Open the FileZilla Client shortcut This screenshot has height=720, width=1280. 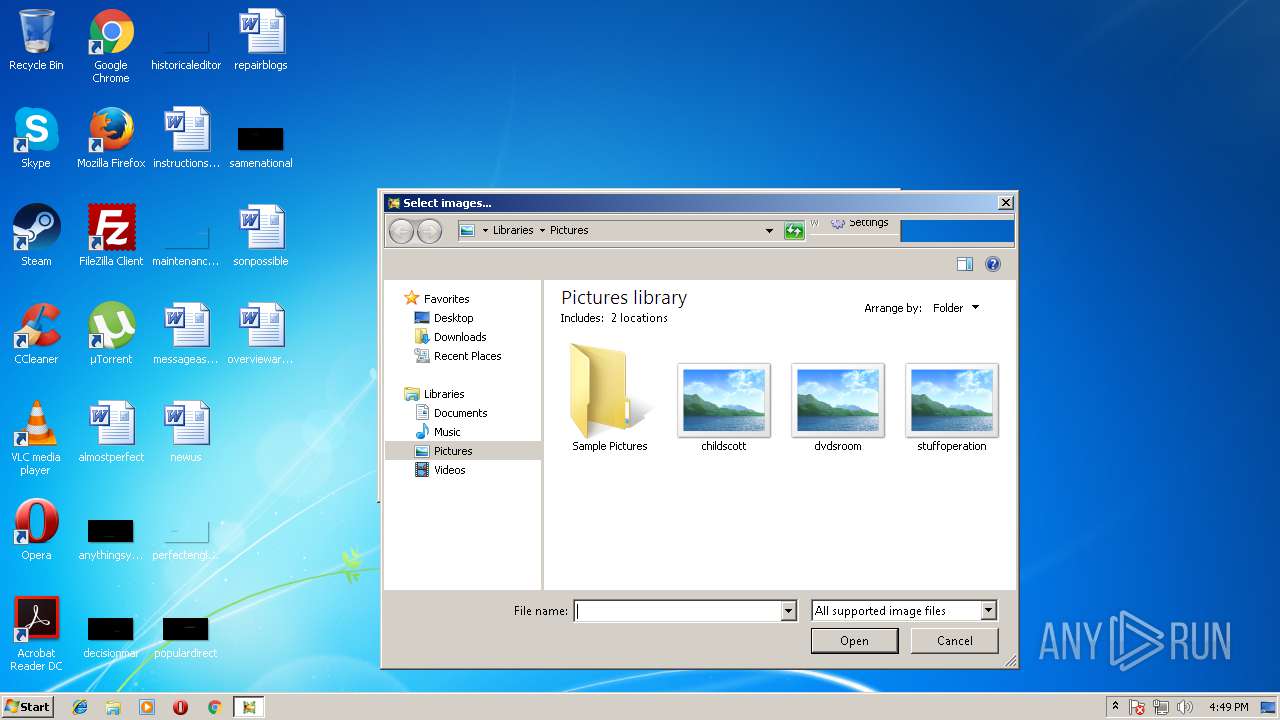(111, 236)
